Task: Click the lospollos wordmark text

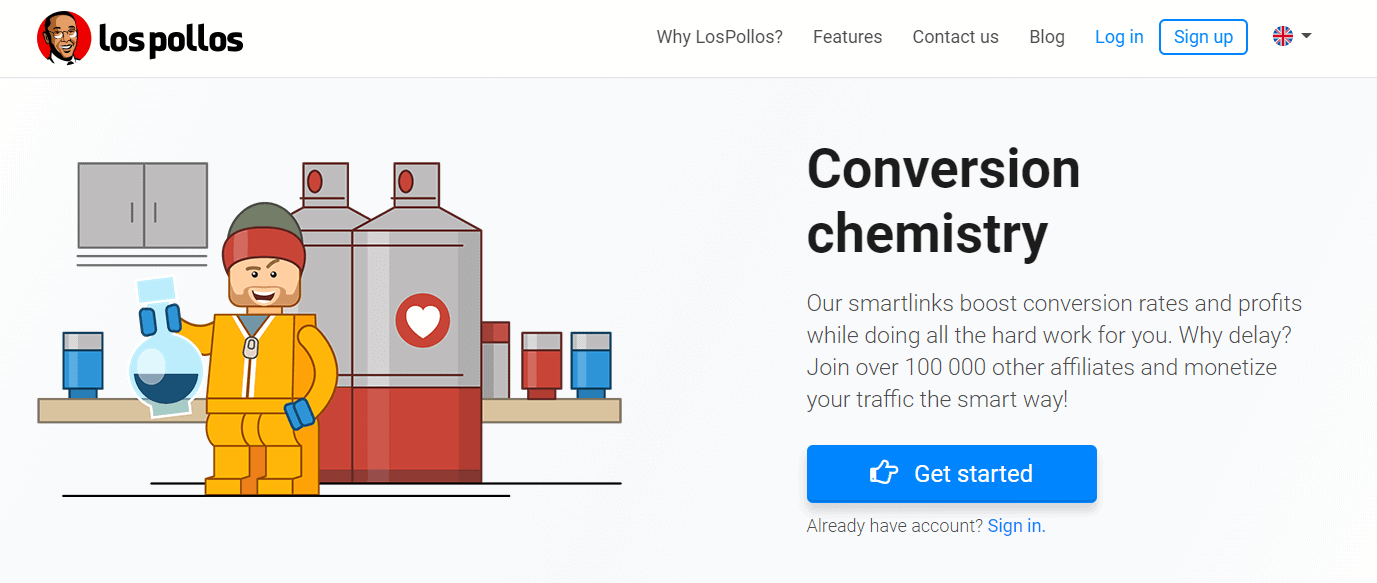Action: (x=171, y=40)
